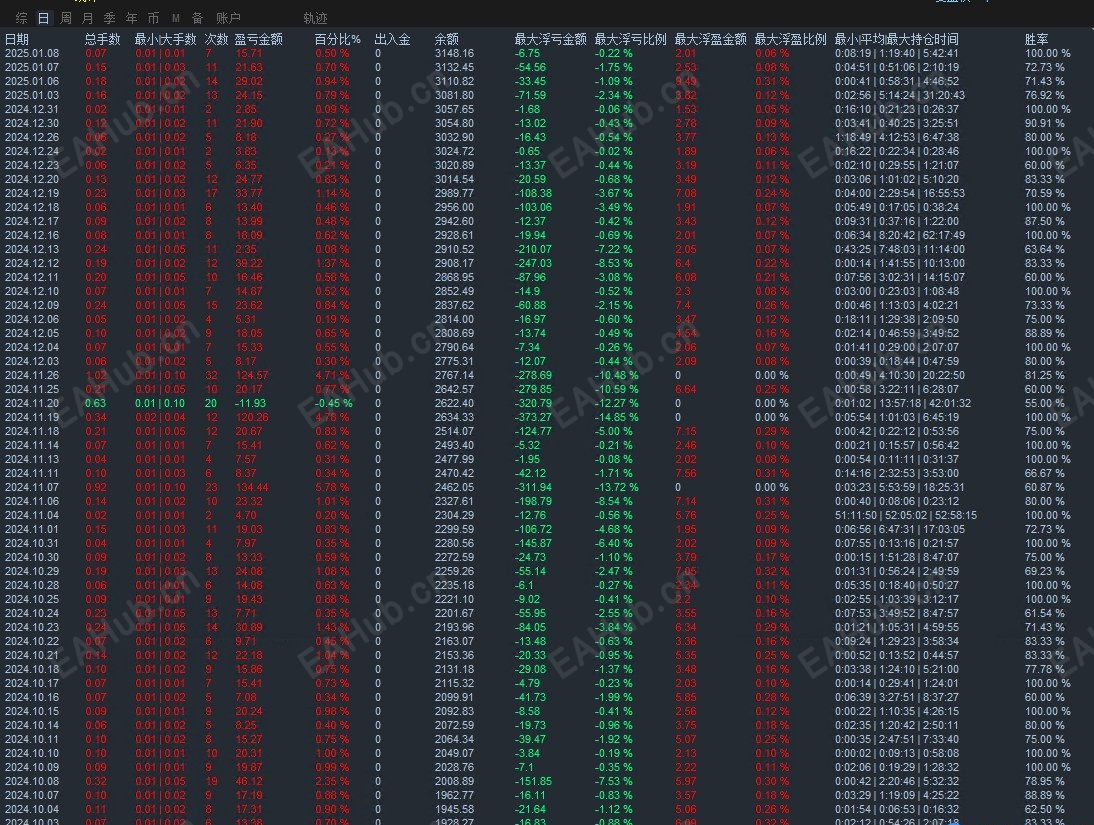Select the 2025.01.03 date row
Viewport: 1094px width, 825px height.
(32, 95)
